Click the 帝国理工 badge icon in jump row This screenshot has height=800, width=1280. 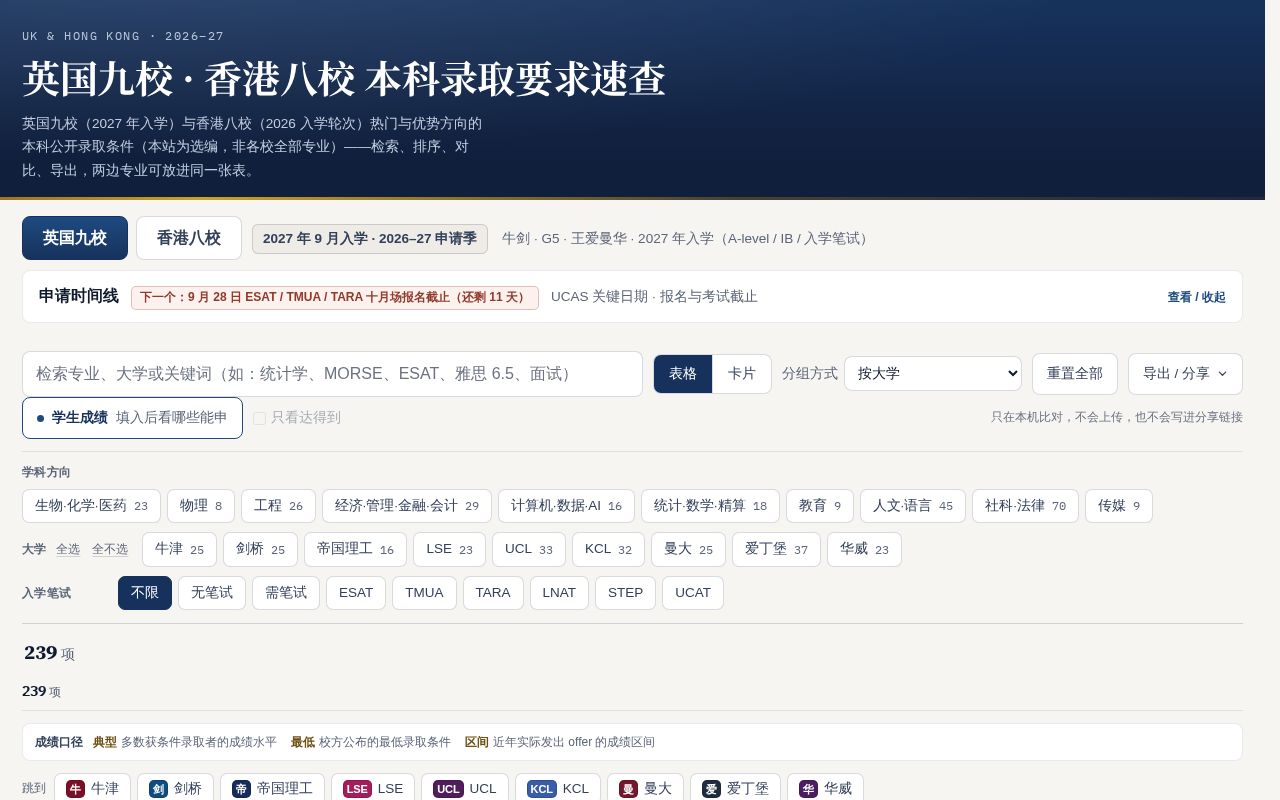click(x=242, y=789)
